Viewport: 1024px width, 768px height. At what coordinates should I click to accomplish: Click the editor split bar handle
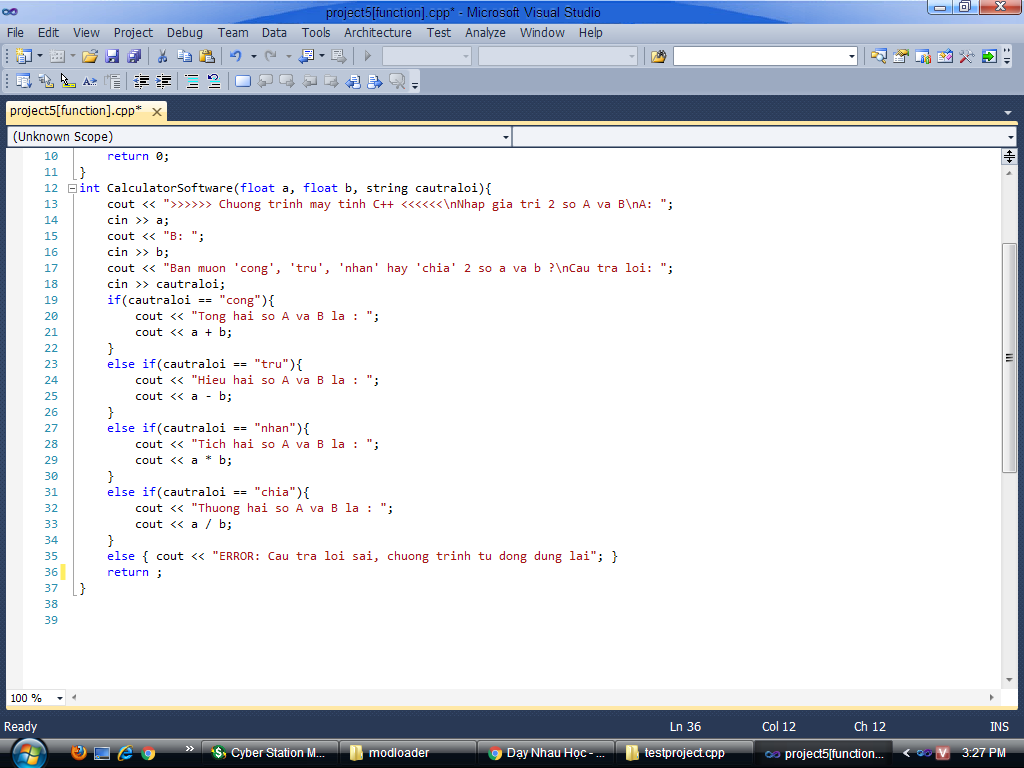click(1009, 156)
